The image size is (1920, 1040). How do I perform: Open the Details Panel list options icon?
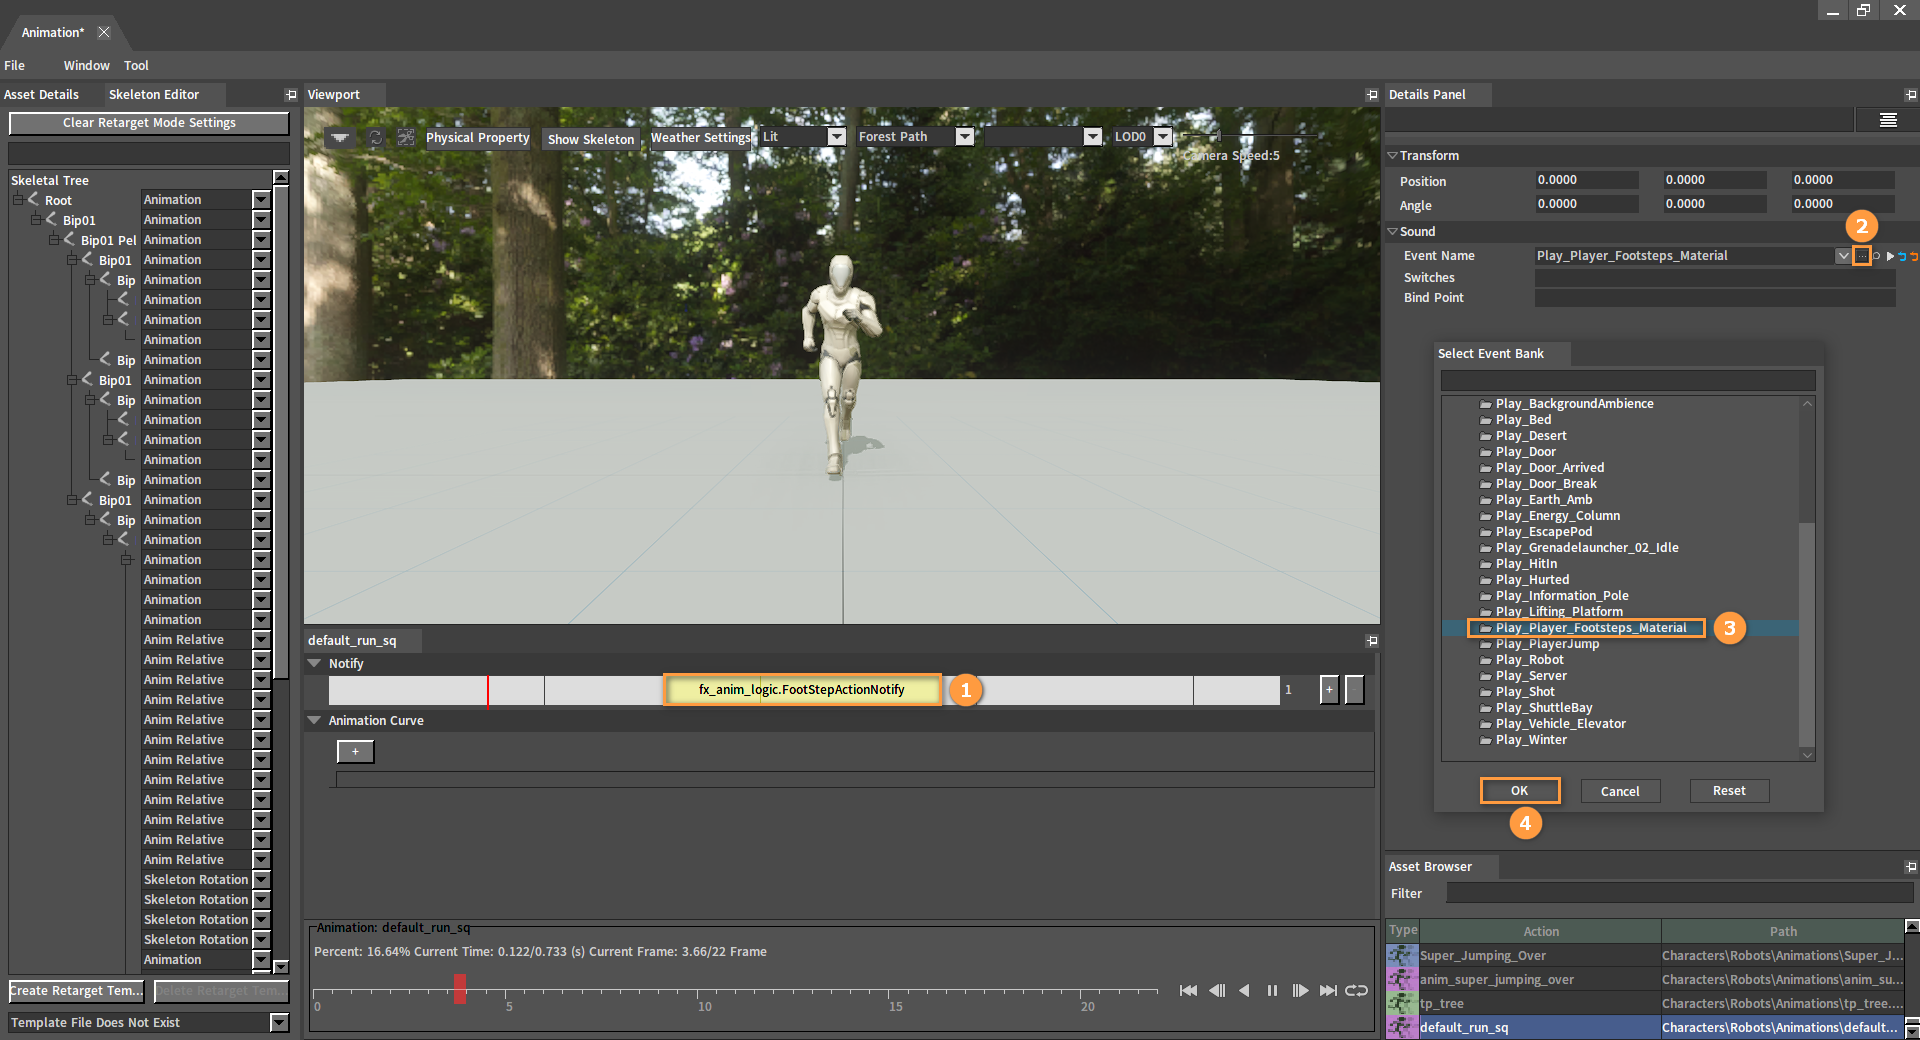pos(1887,120)
